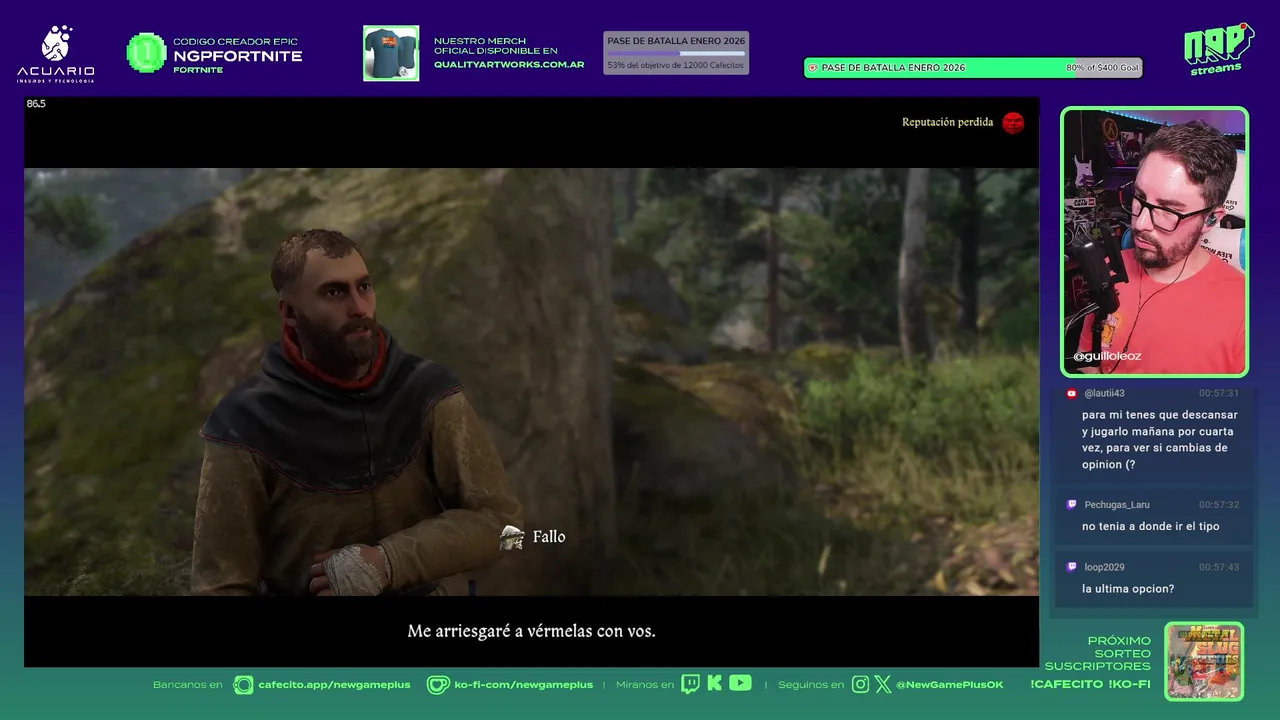Click the Kick icon in the footer
The height and width of the screenshot is (720, 1280).
714,684
